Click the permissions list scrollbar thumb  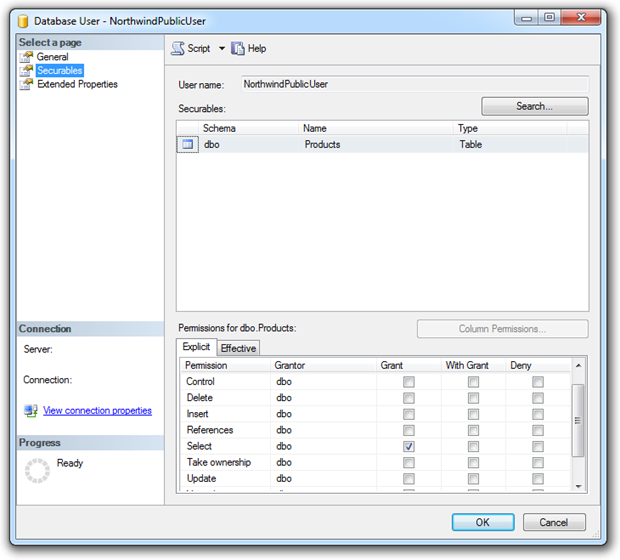click(578, 420)
